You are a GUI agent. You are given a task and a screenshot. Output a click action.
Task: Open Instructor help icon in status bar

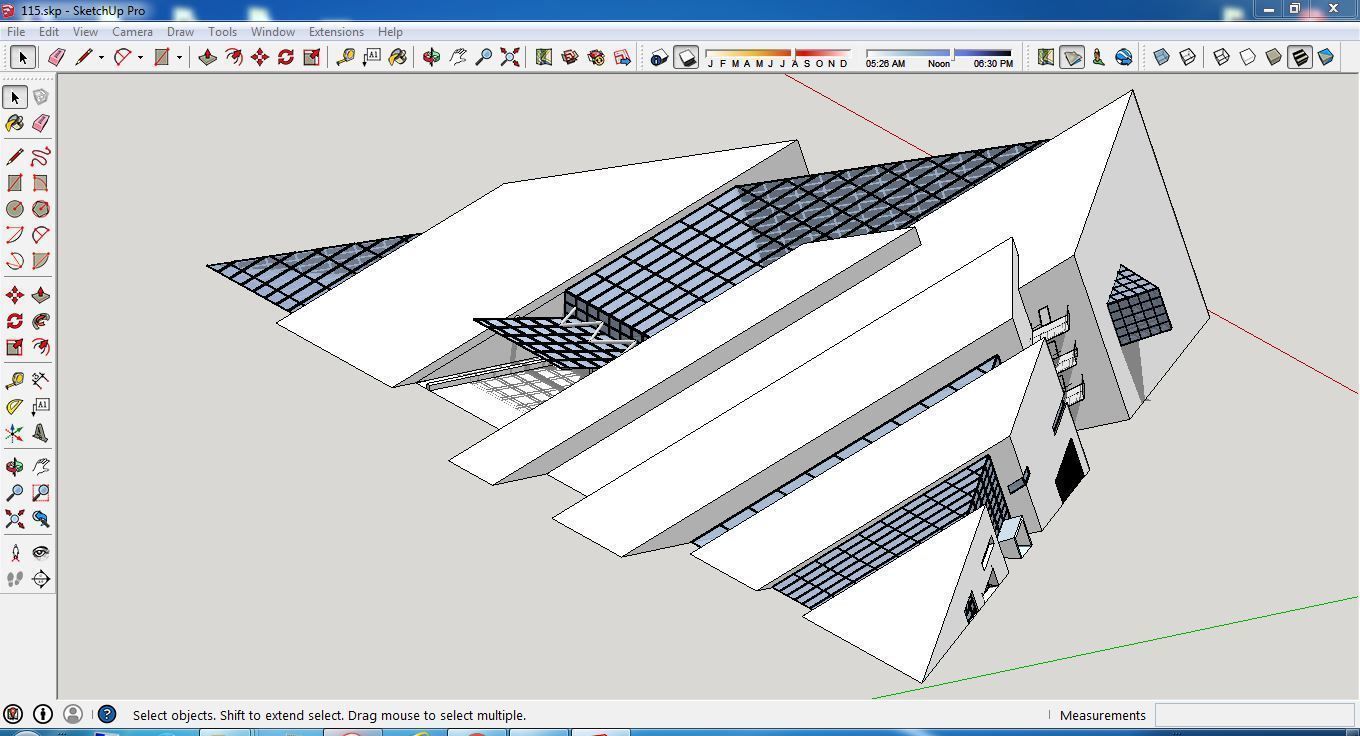pyautogui.click(x=107, y=715)
